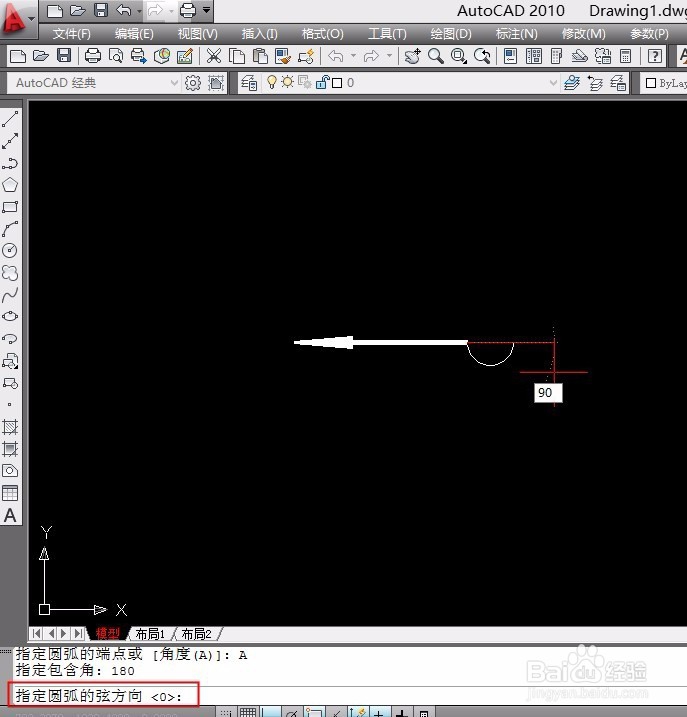The width and height of the screenshot is (687, 717).
Task: Open the 标注(N) menu
Action: click(x=517, y=34)
